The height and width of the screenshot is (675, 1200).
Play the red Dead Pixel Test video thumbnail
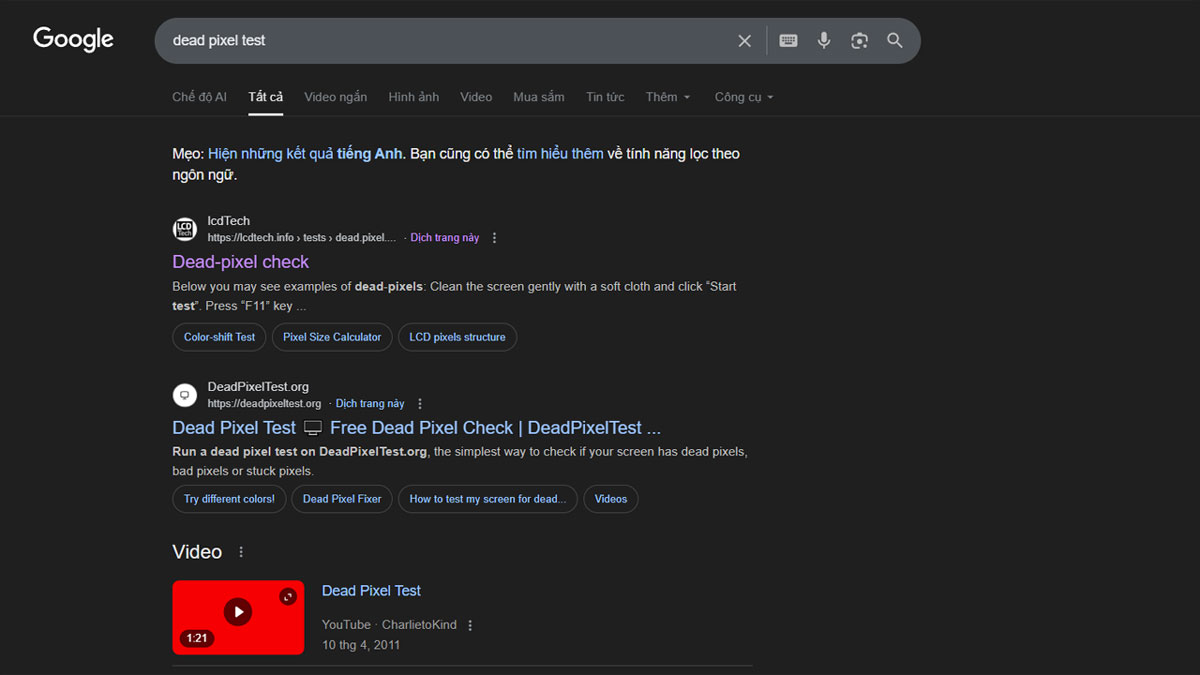[238, 612]
